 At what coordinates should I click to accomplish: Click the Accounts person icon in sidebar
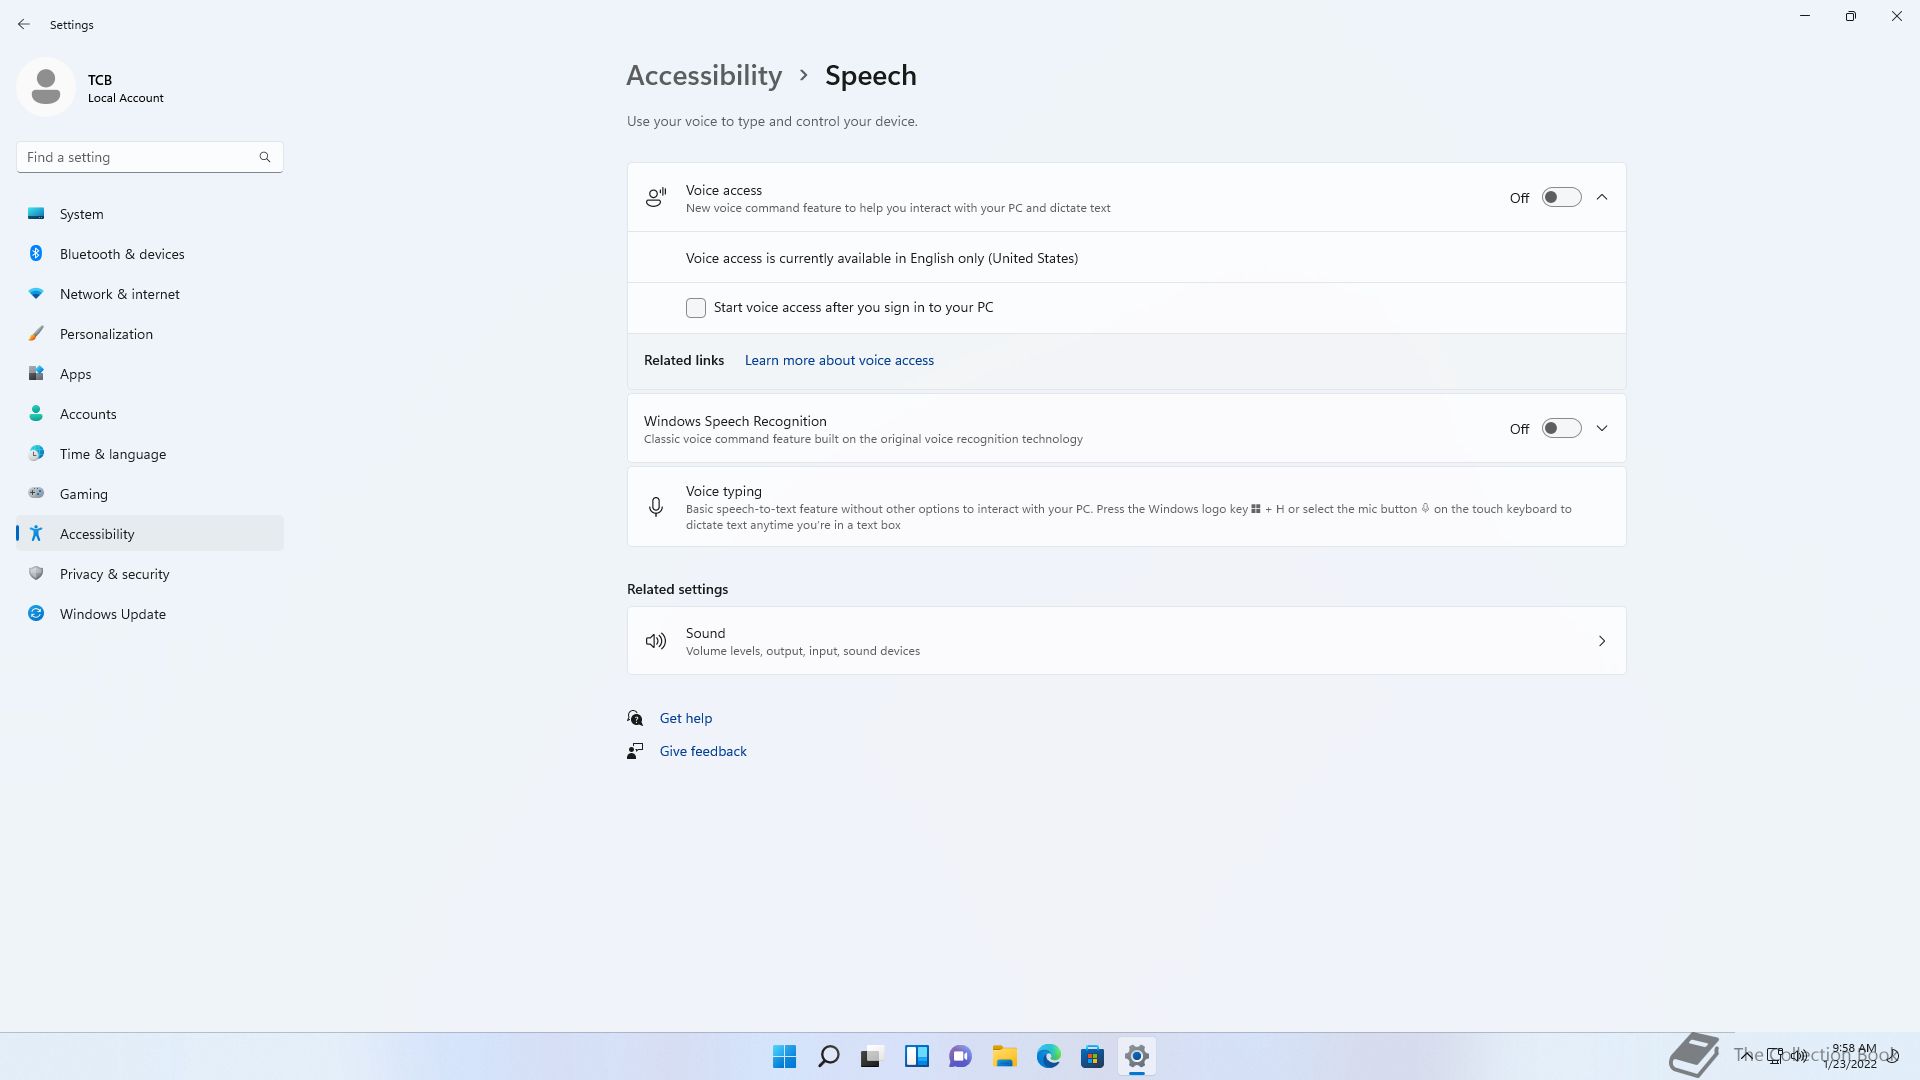(36, 414)
